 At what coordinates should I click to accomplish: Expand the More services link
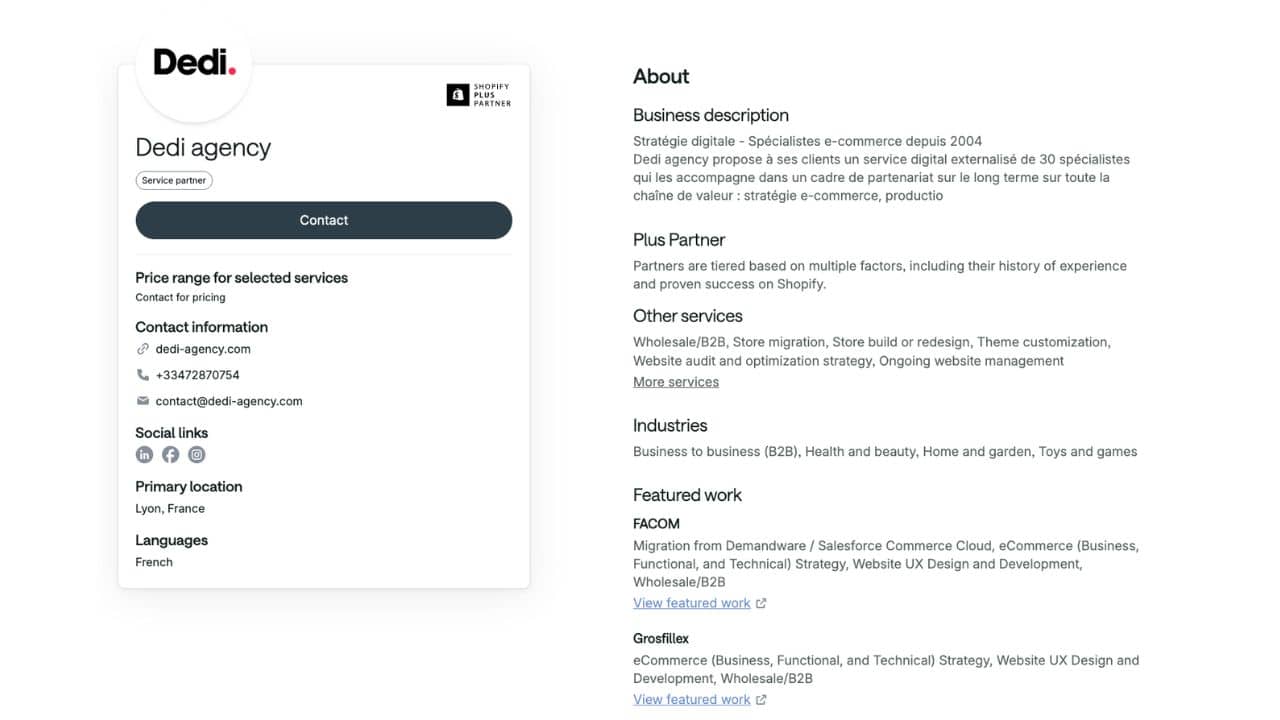pyautogui.click(x=675, y=382)
